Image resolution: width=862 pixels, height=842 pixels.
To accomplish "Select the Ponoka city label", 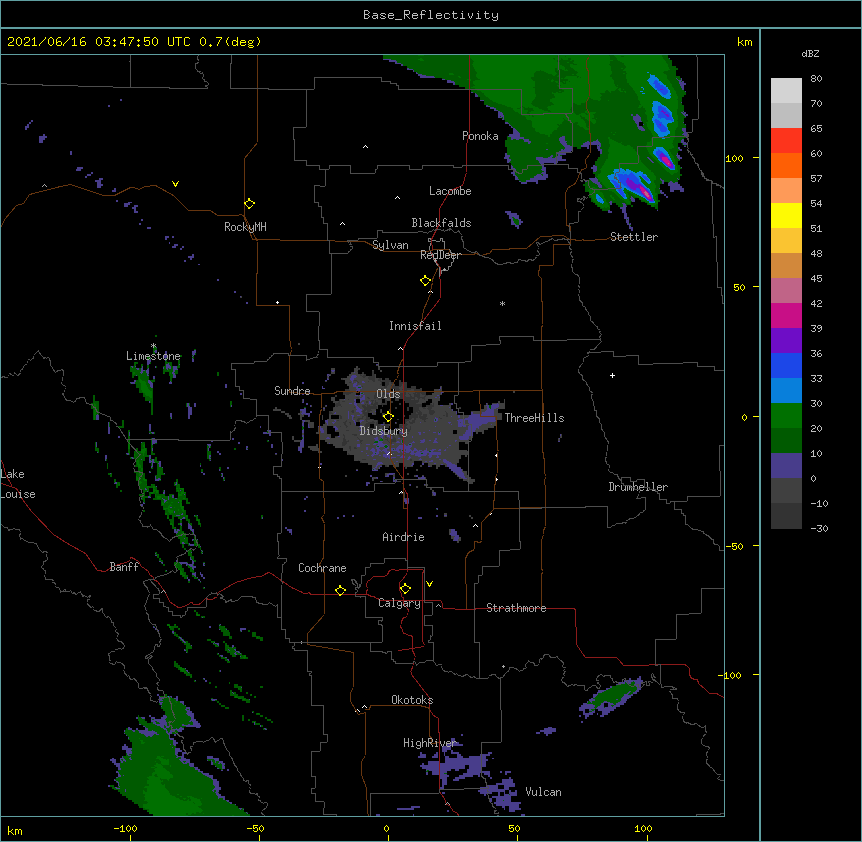I will click(480, 136).
